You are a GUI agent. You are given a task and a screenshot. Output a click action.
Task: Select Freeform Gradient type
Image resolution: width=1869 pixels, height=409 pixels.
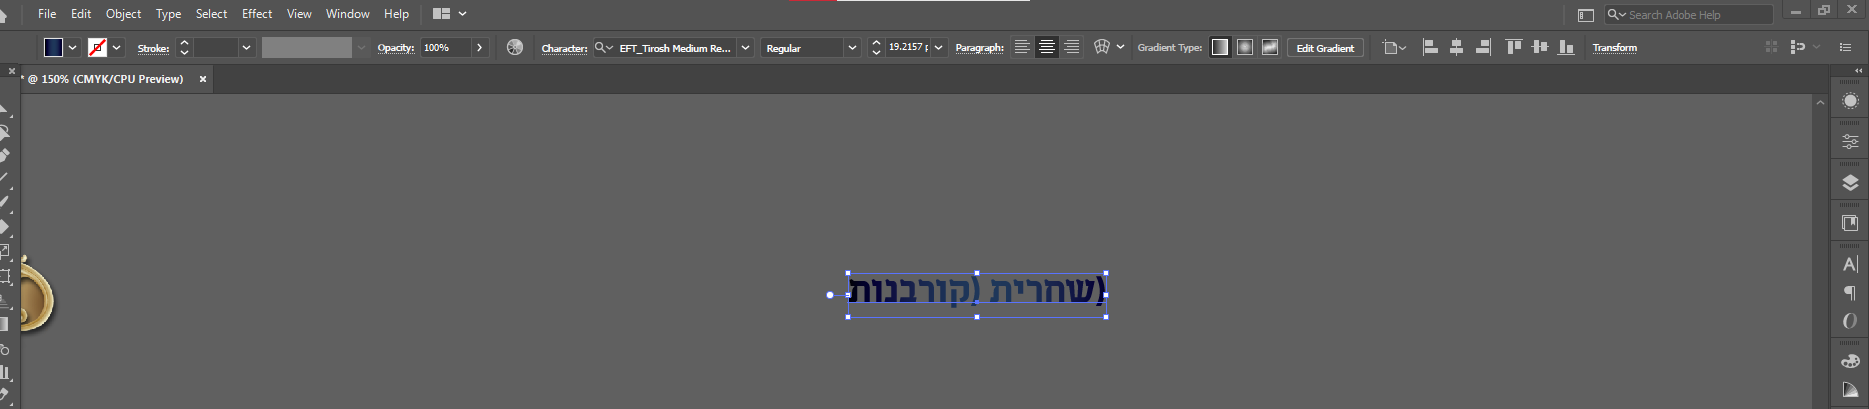[x=1270, y=47]
